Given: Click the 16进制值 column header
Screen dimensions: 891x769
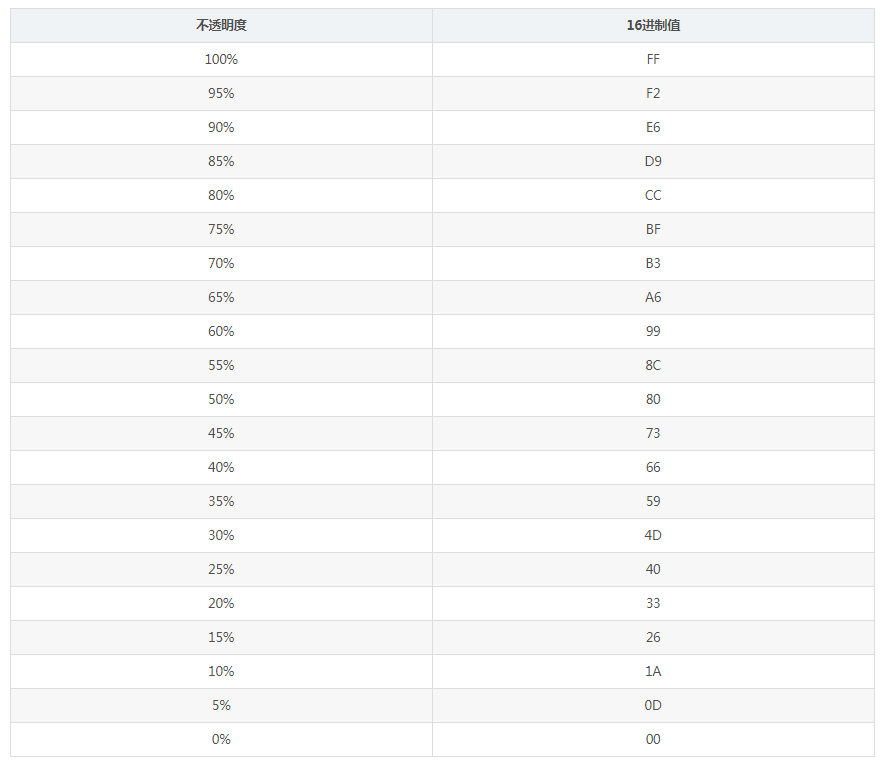Looking at the screenshot, I should pyautogui.click(x=653, y=26).
